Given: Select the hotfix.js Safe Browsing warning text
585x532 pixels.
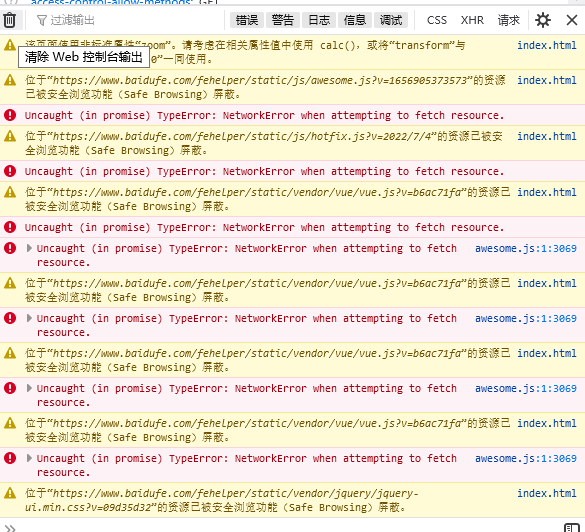Looking at the screenshot, I should pos(263,143).
